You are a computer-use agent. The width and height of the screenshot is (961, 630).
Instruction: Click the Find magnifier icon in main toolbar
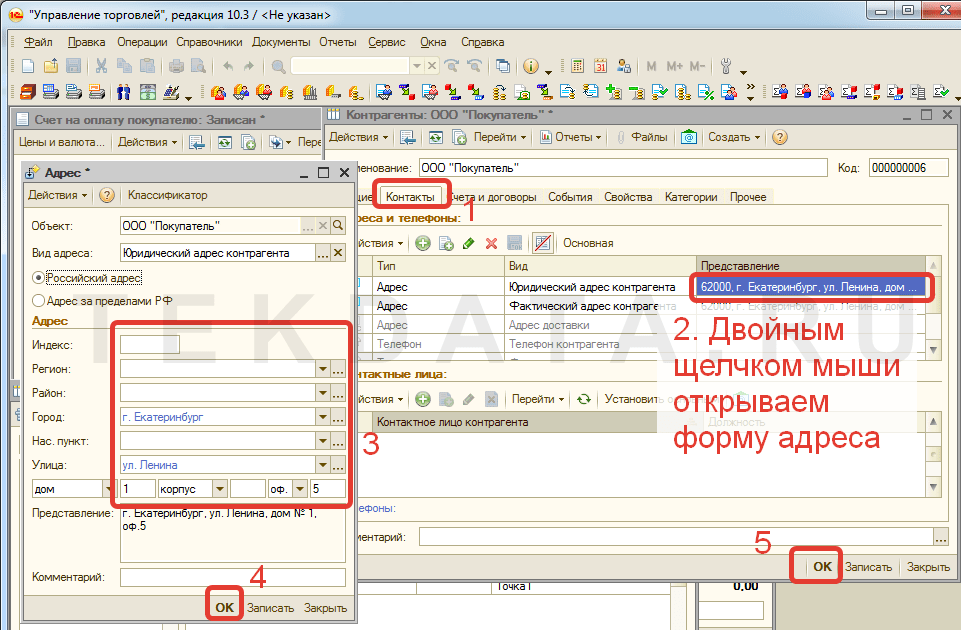[278, 66]
